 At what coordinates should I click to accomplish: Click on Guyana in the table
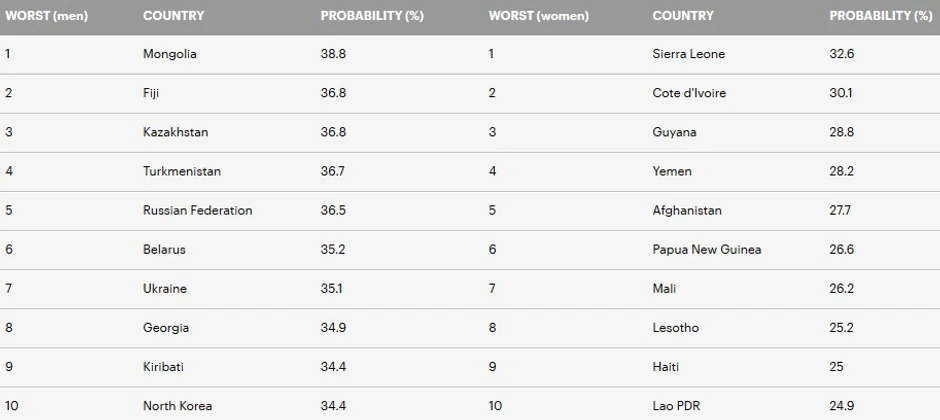[674, 132]
